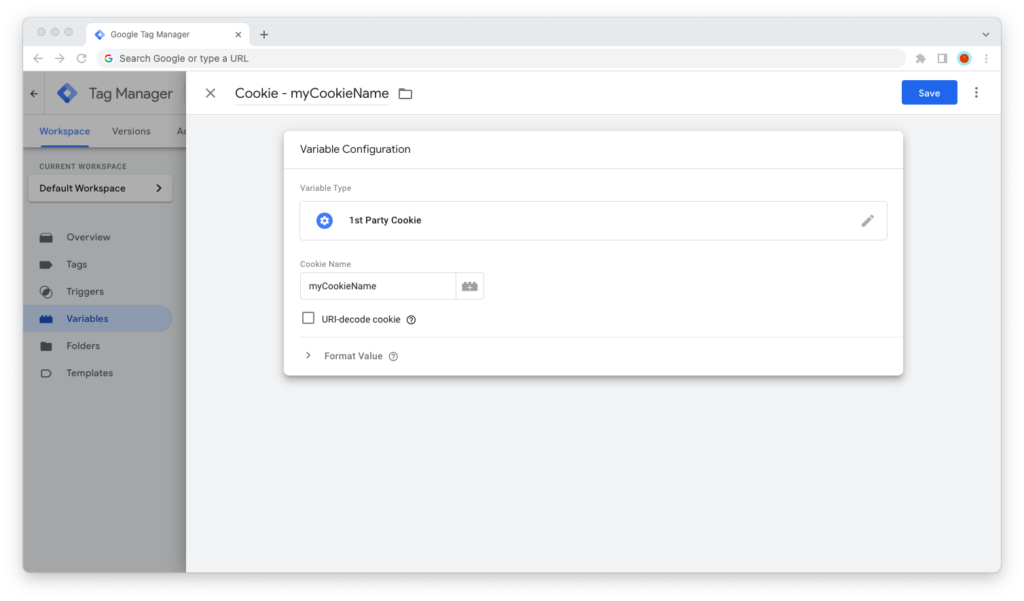Screen dimensions: 1024x601
Task: Close the Google Tag Manager tab
Action: pyautogui.click(x=238, y=35)
